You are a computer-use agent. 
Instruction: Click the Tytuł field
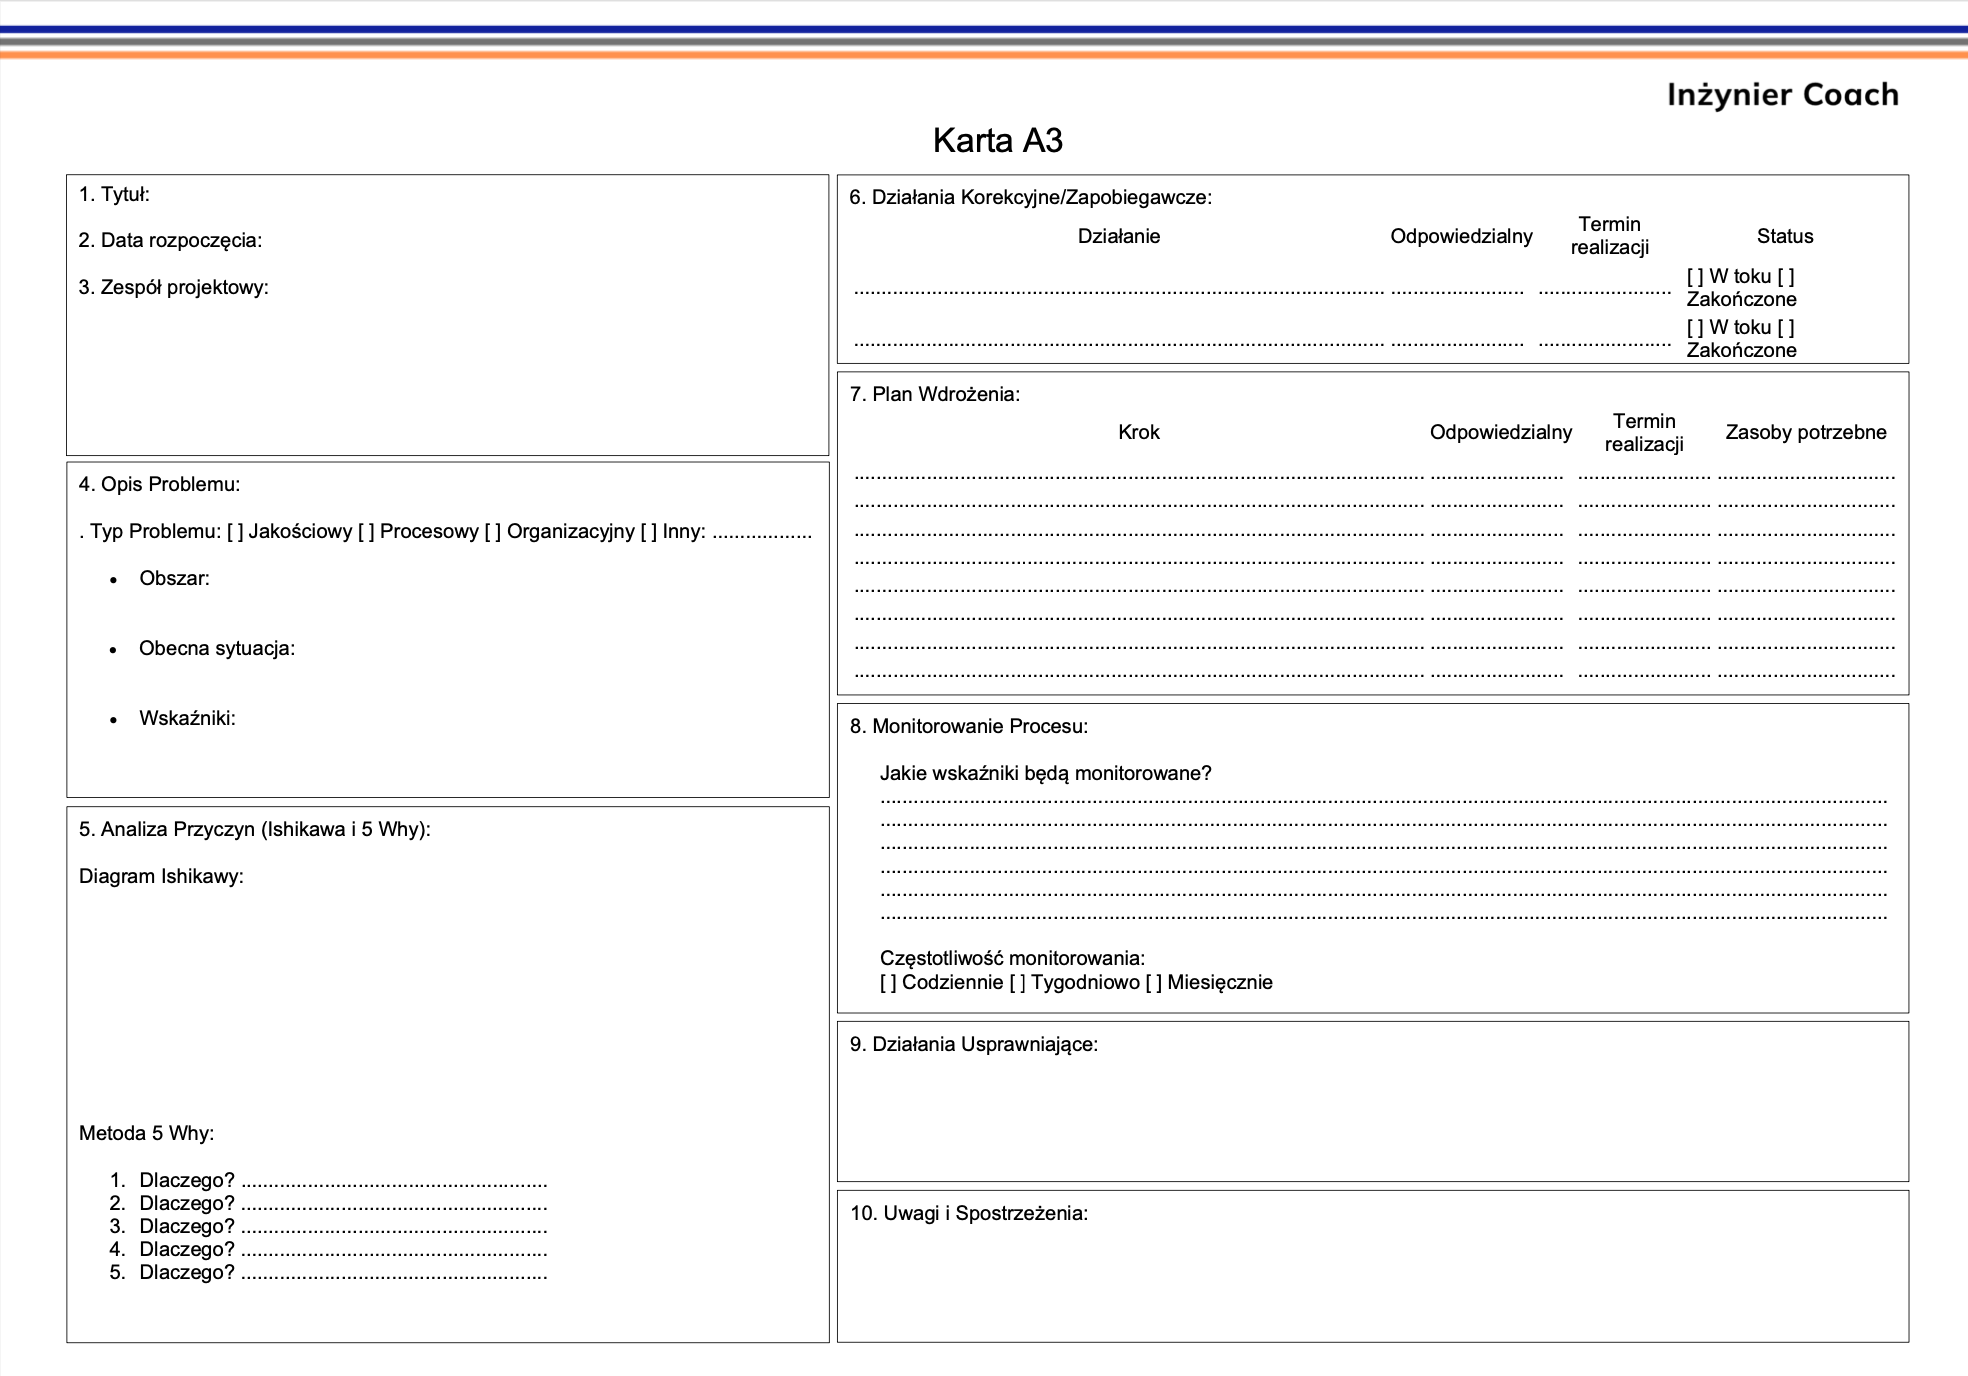(448, 195)
